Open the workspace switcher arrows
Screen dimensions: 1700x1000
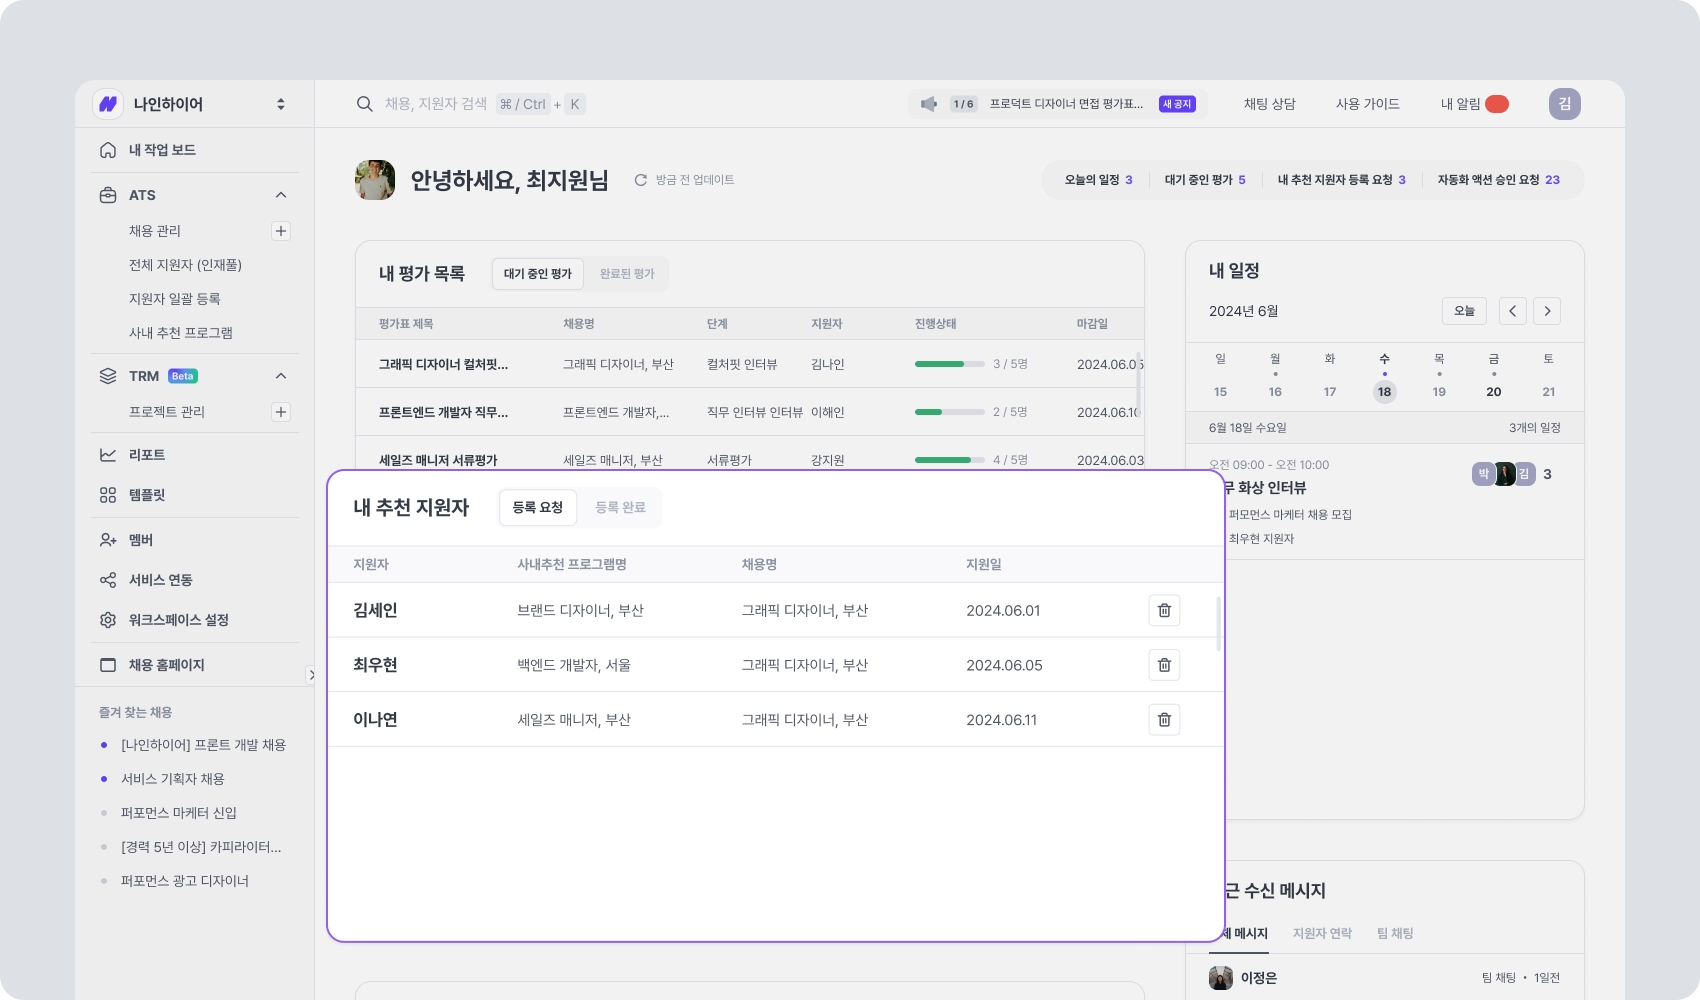(281, 104)
